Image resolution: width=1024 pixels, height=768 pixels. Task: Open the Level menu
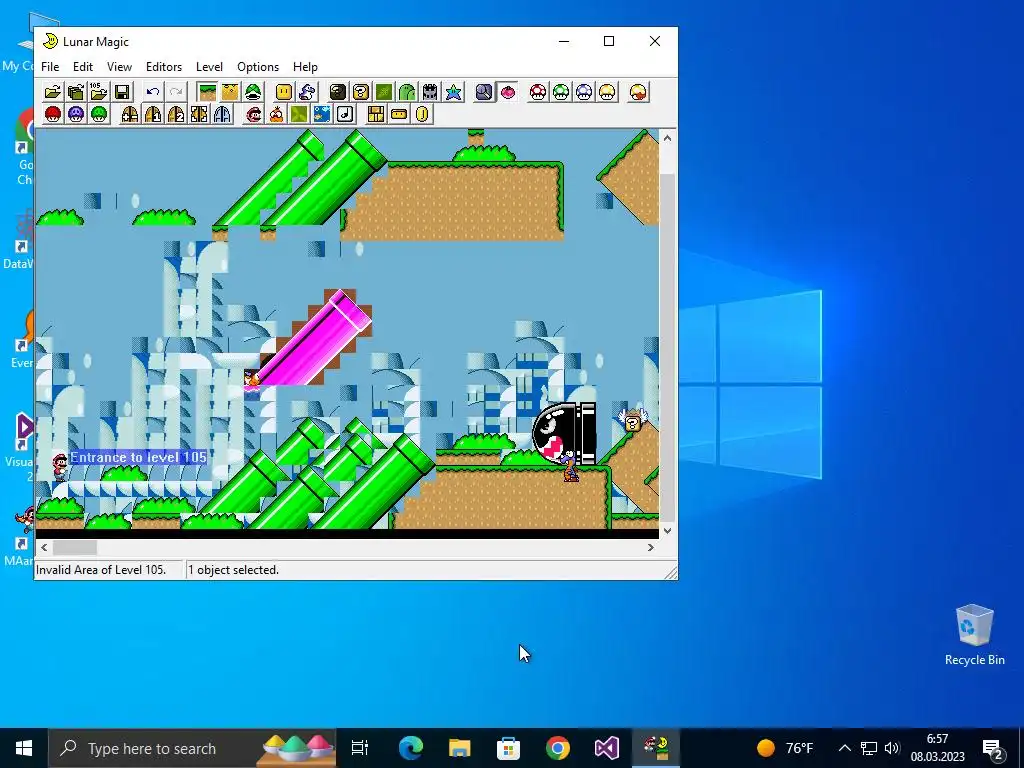coord(209,67)
